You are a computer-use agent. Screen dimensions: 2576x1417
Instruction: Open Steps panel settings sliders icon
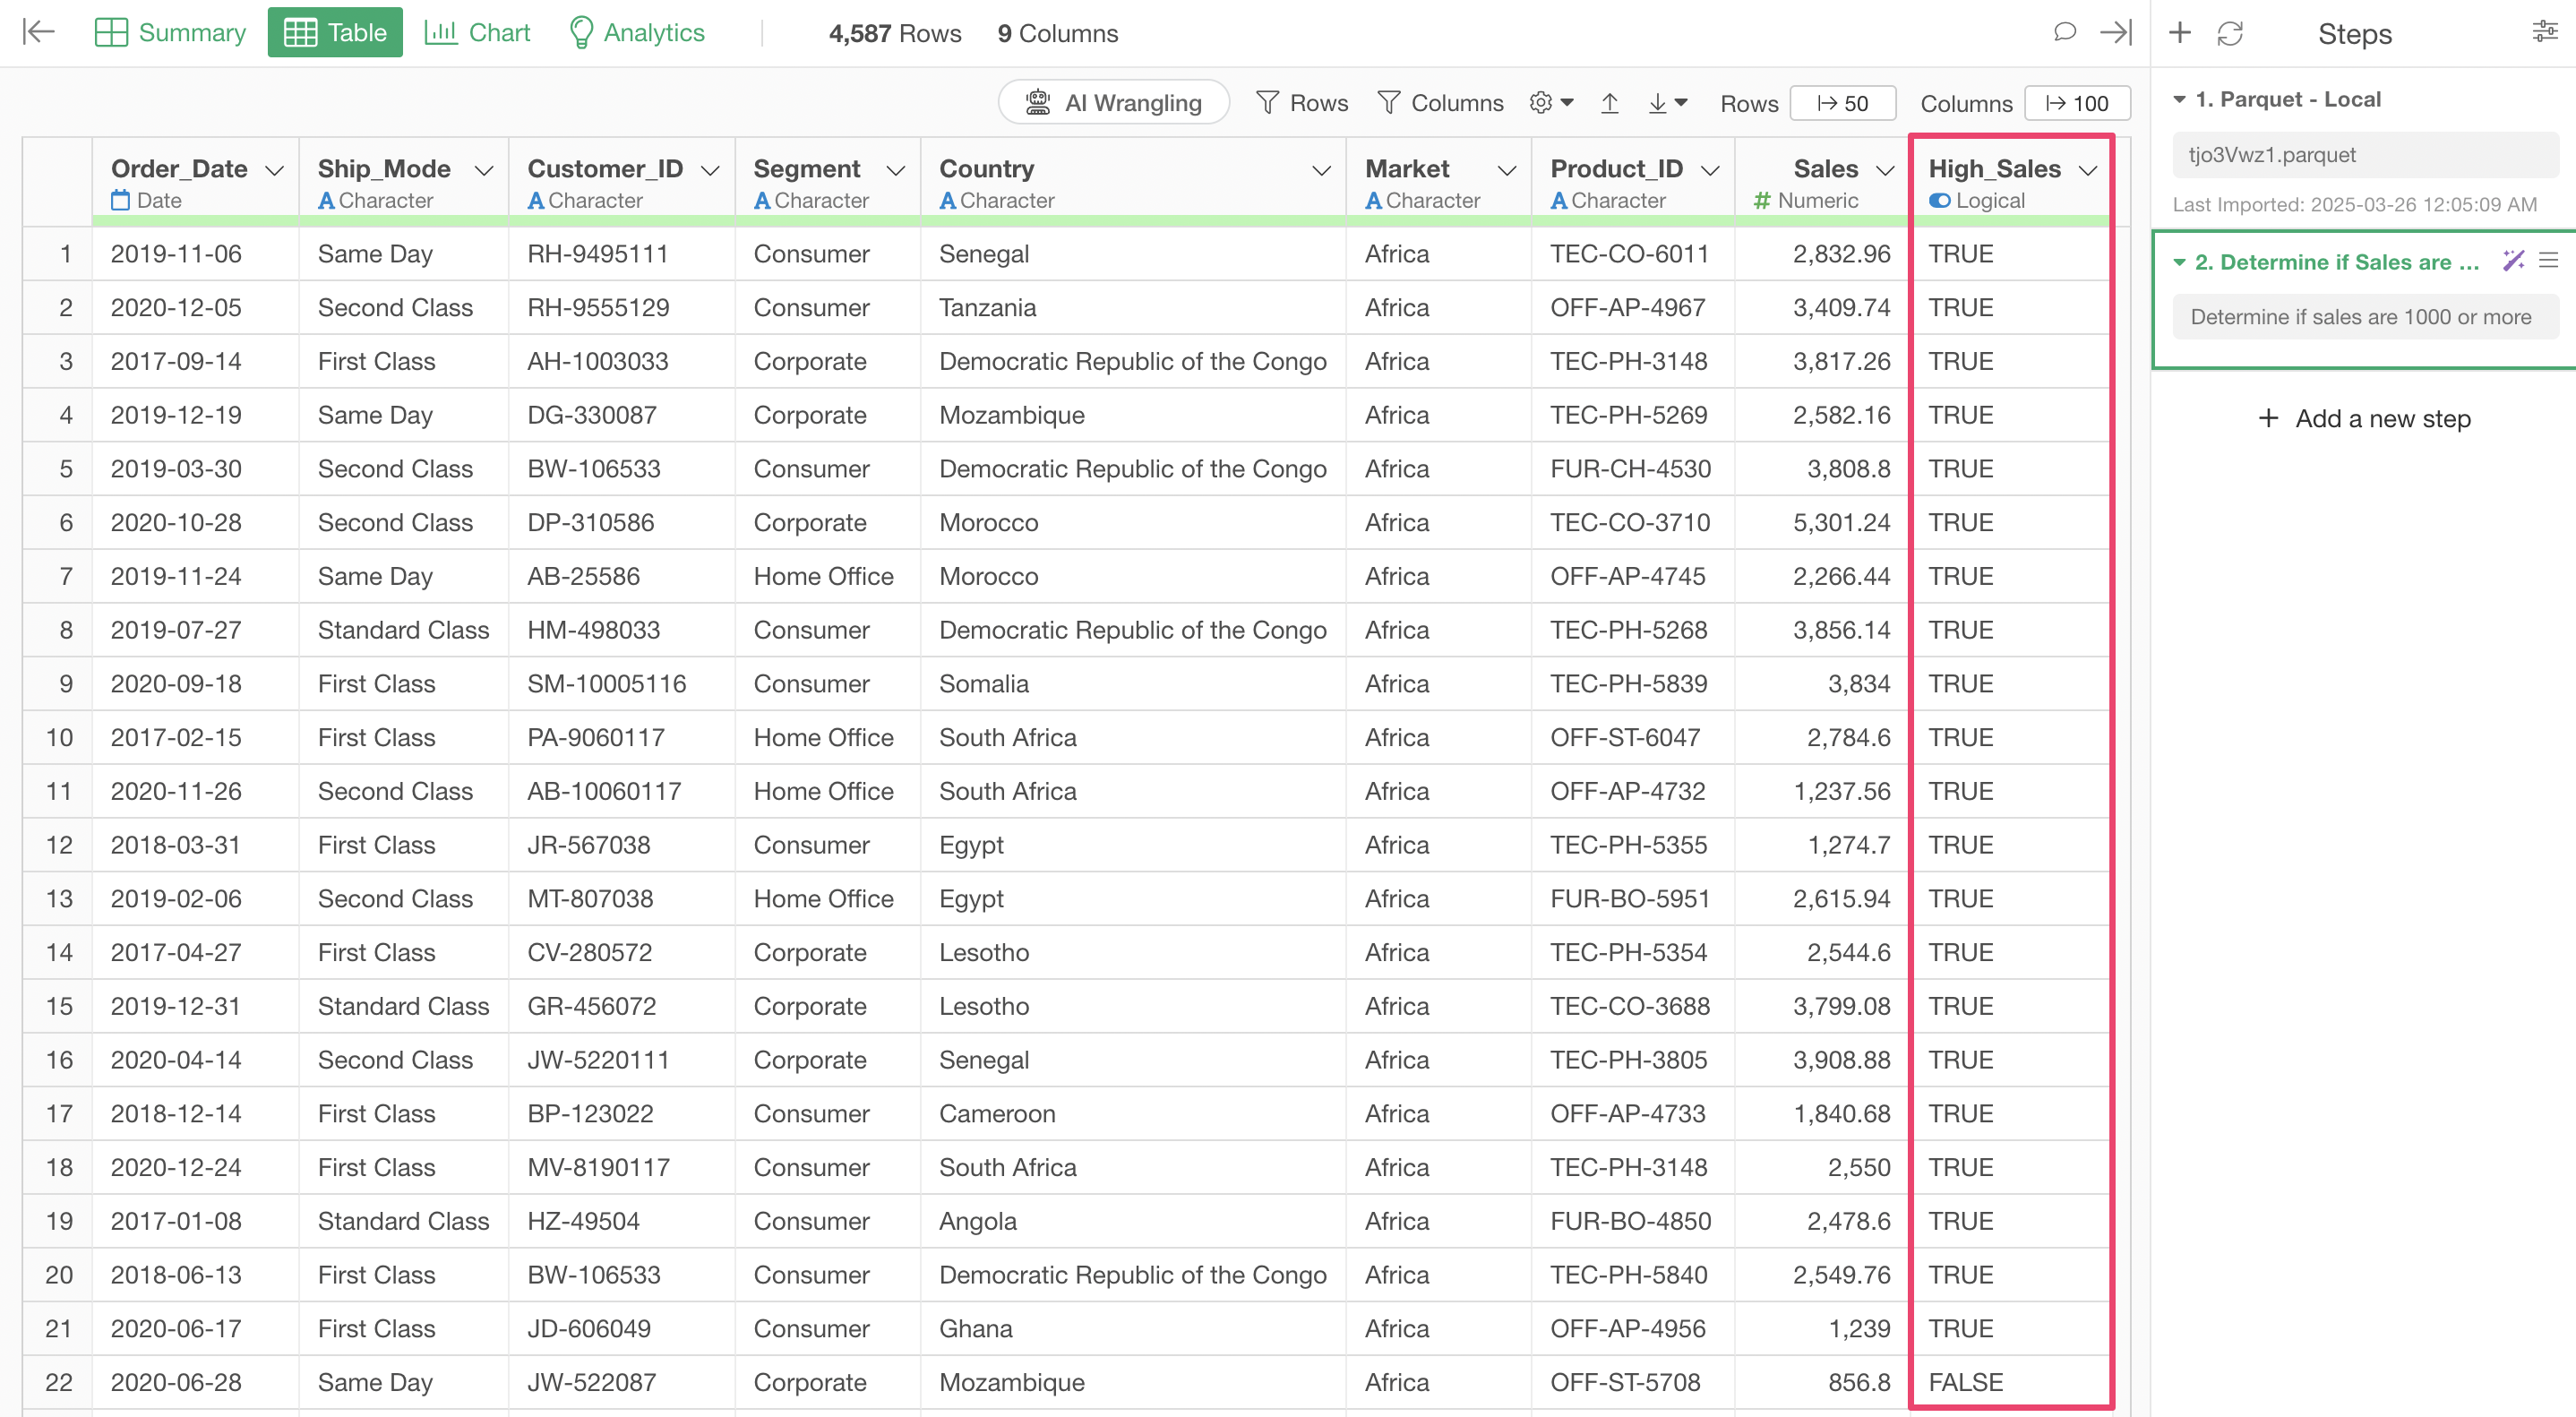click(2544, 32)
